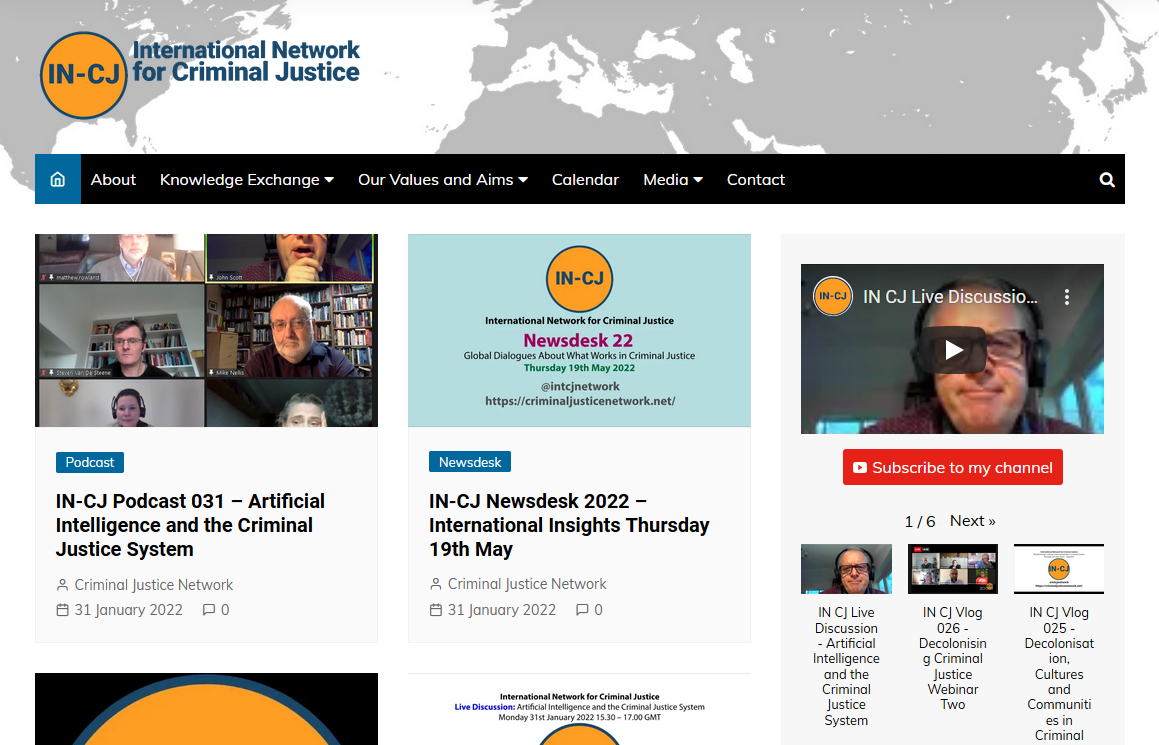Open IN CJ Vlog 025 video title text
Screen dimensions: 1159x745
pos(1059,674)
